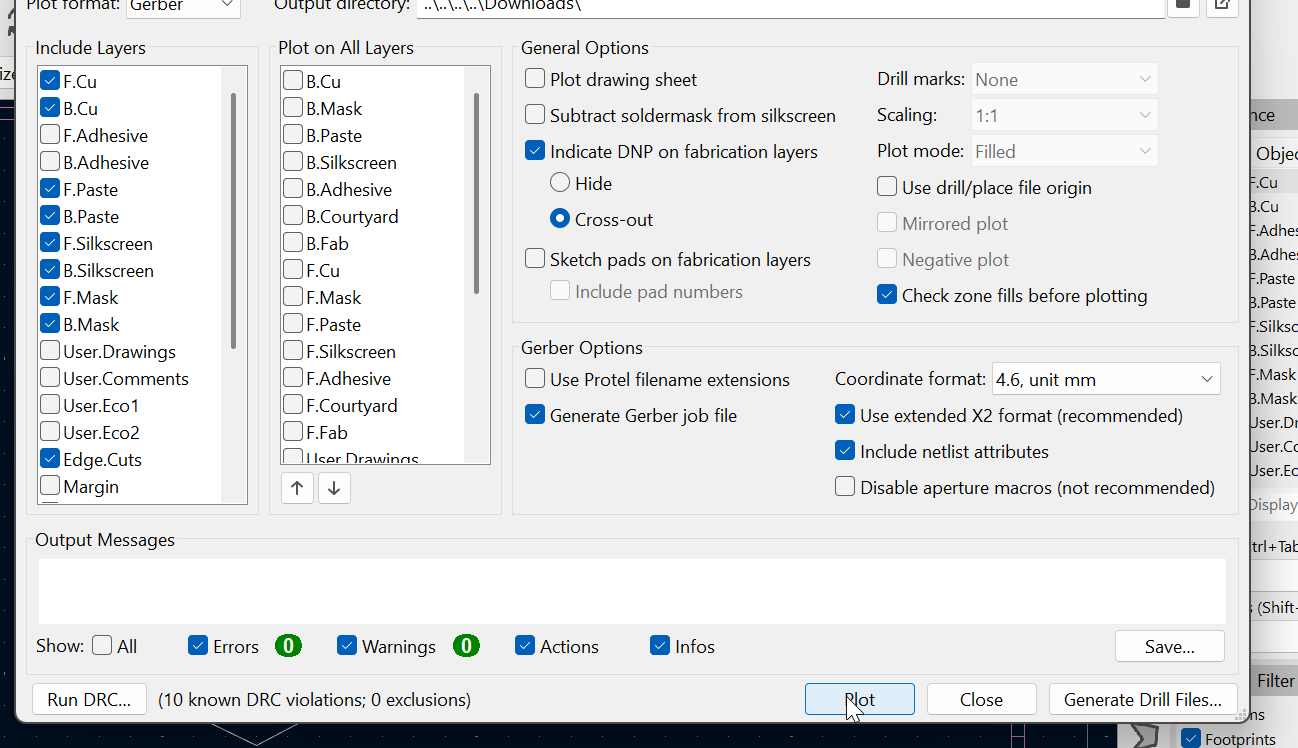This screenshot has height=748, width=1298.
Task: Toggle B.Mask in Include Layers list
Action: tap(50, 324)
